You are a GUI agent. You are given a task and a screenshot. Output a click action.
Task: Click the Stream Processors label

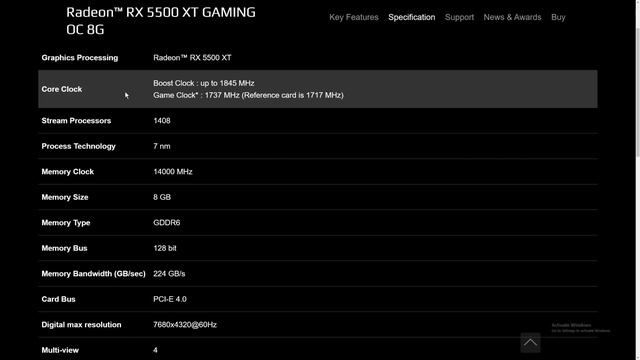tap(76, 121)
